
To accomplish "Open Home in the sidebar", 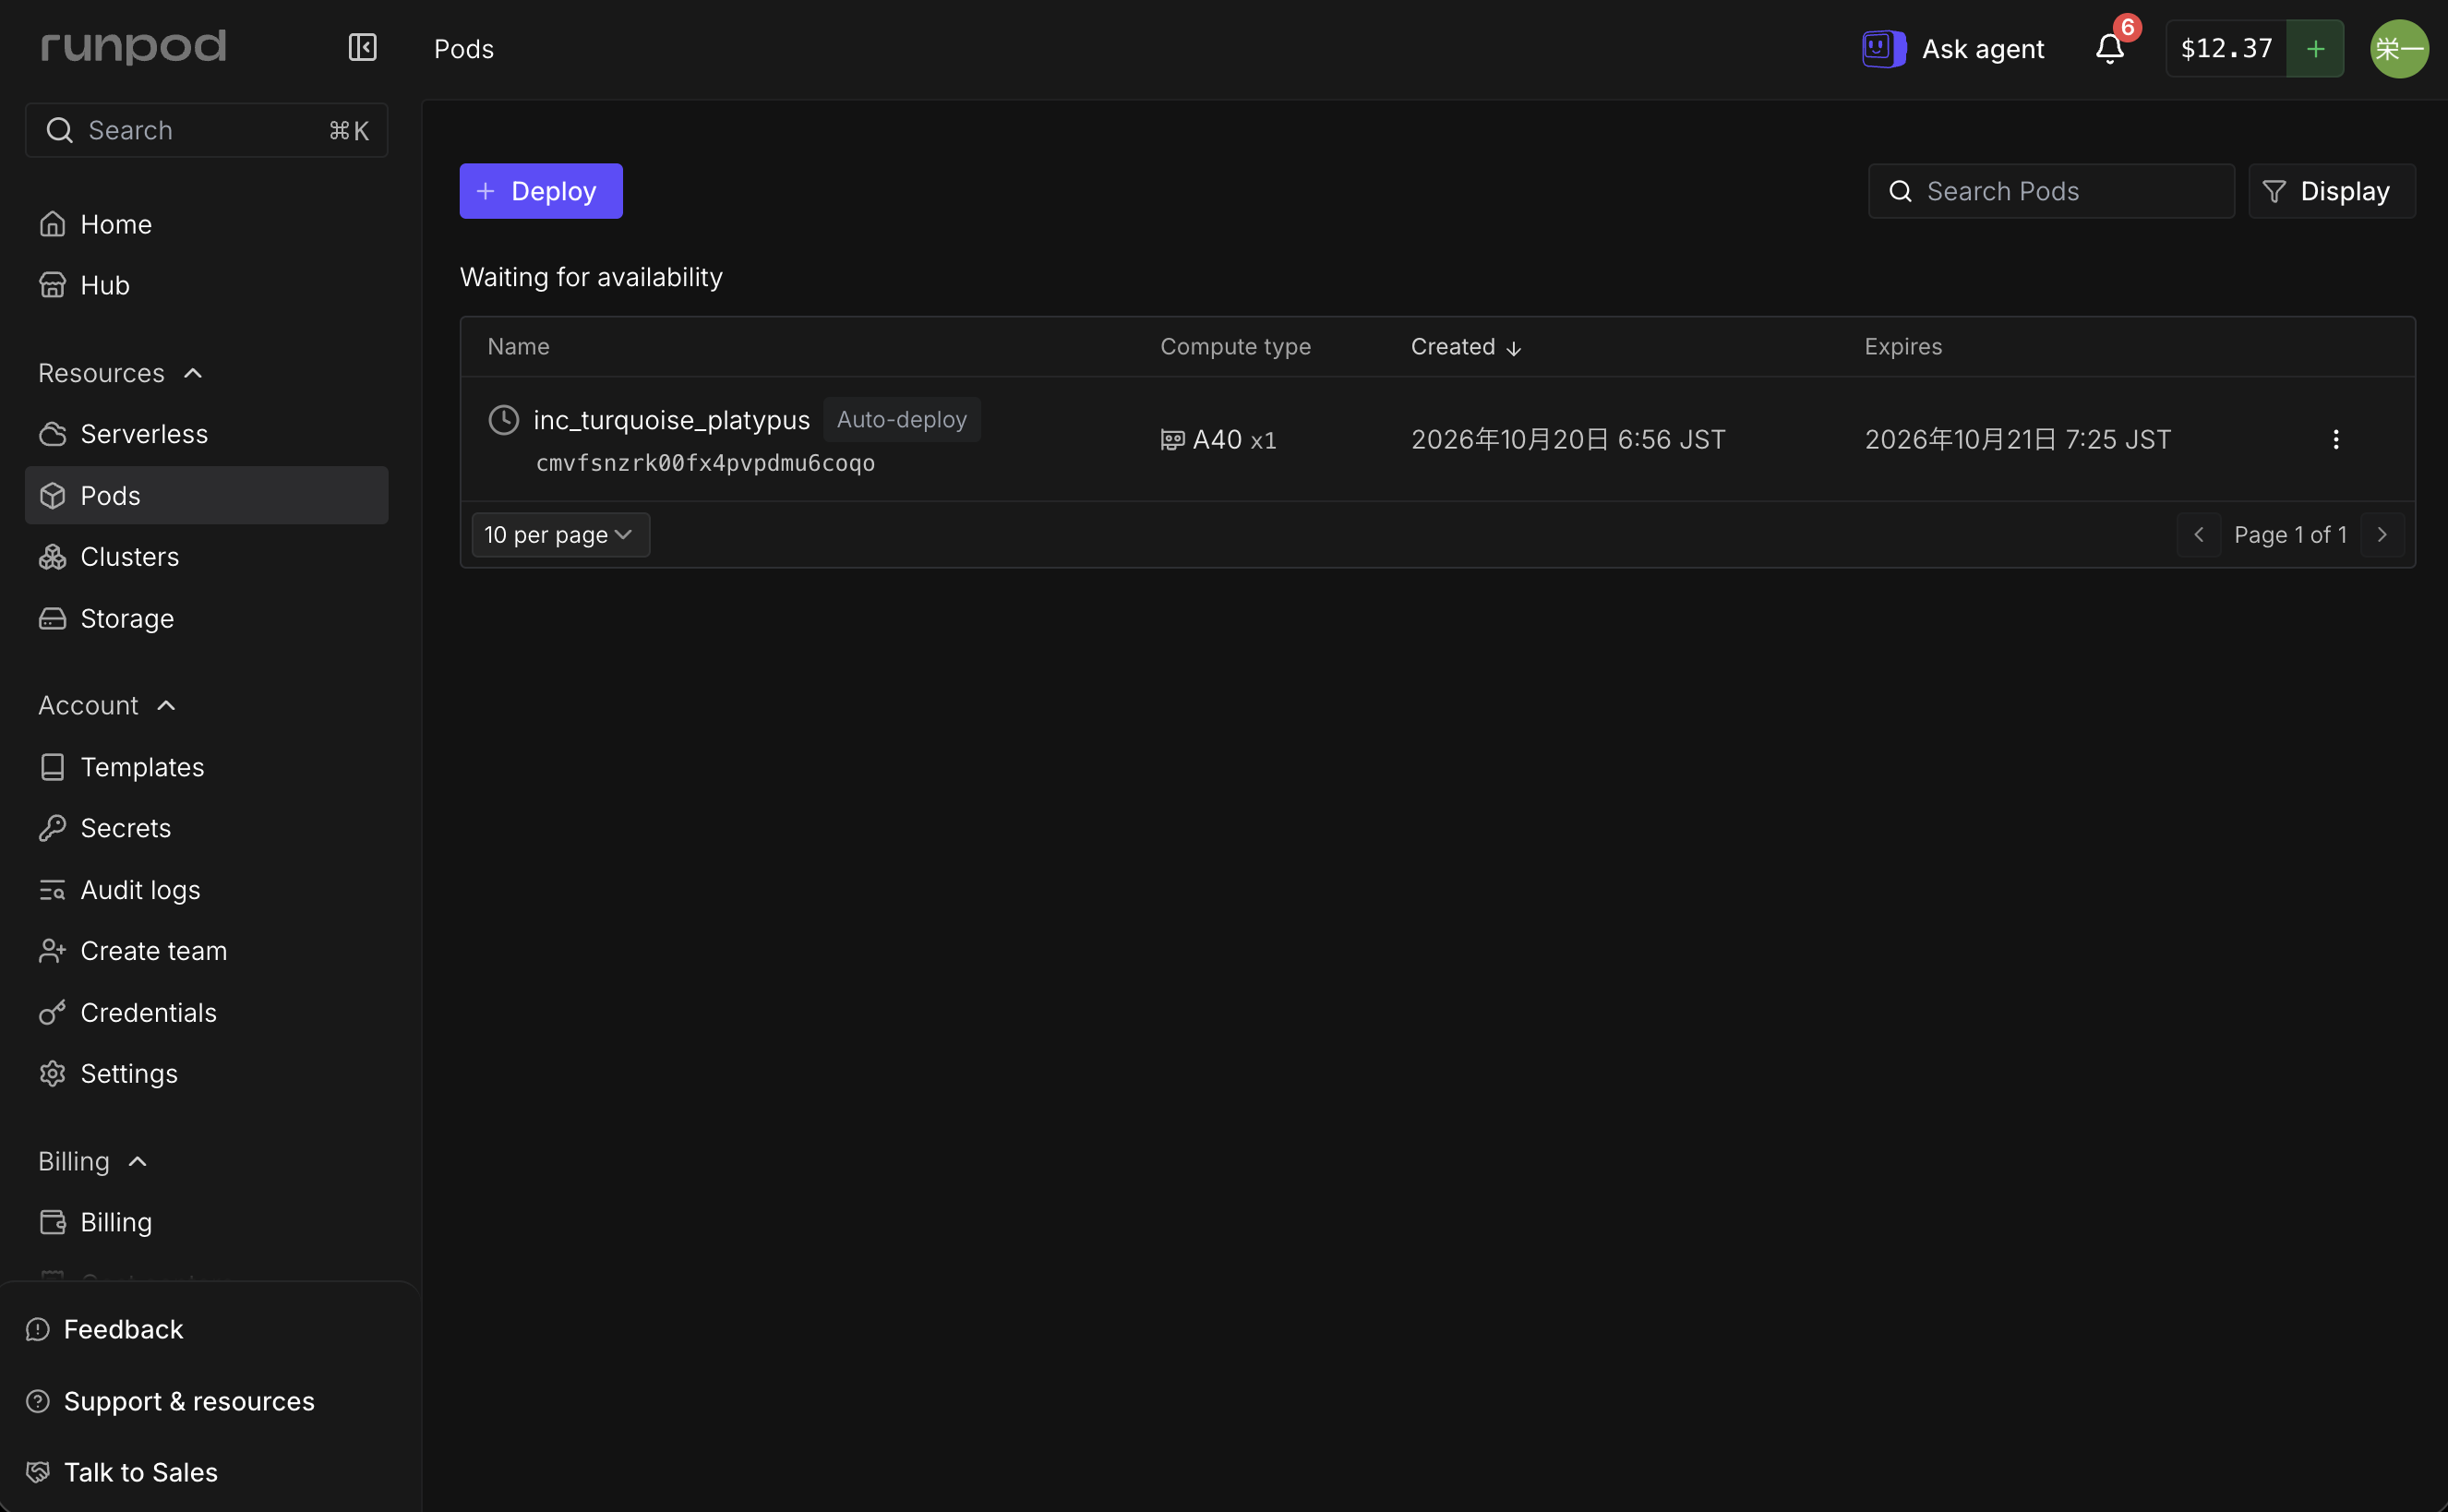I will 206,224.
